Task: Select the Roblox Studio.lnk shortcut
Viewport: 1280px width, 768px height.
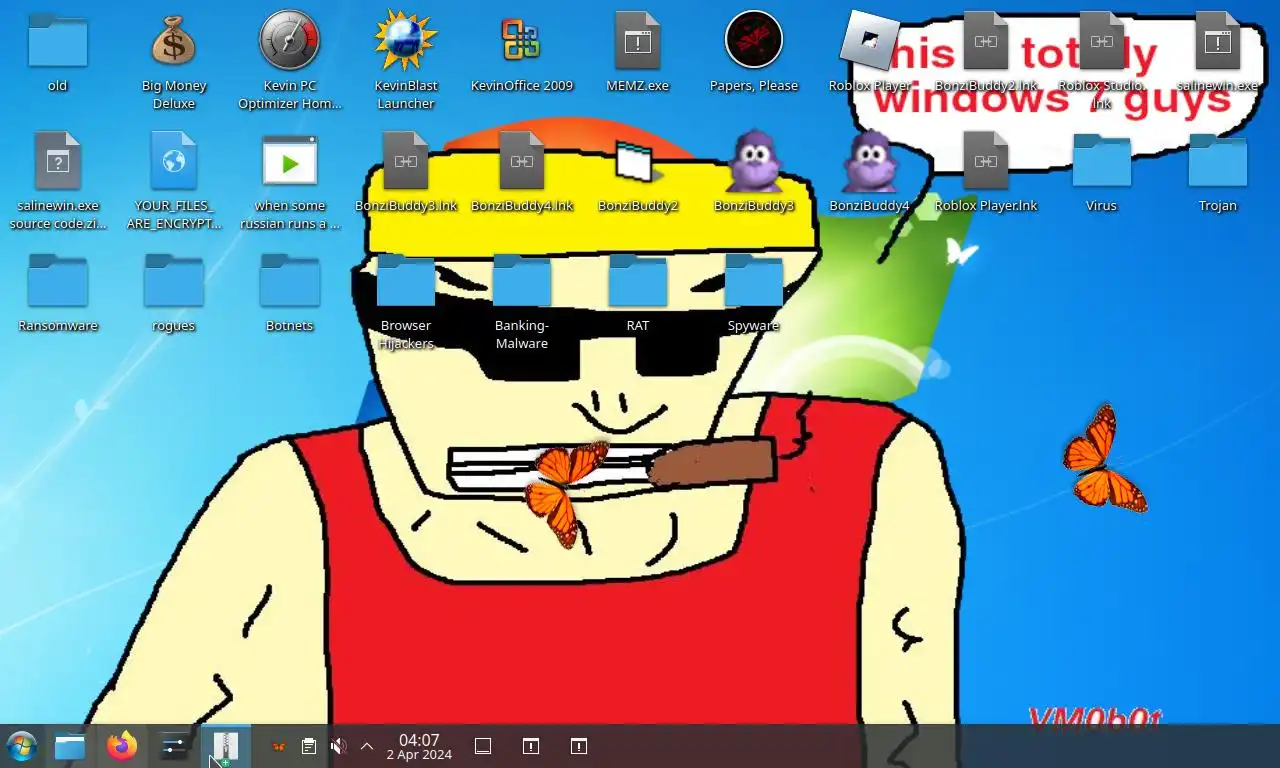Action: tap(1102, 40)
